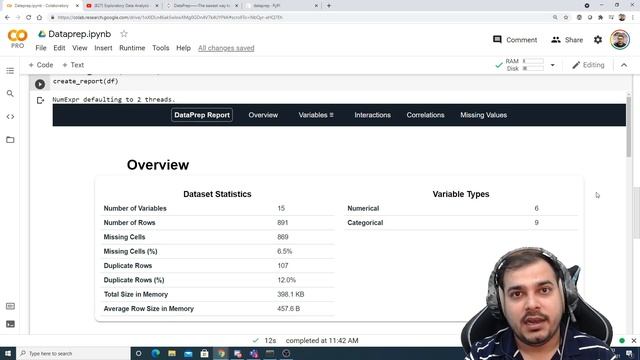This screenshot has width=640, height=360.
Task: Run the create_report cell
Action: [40, 84]
